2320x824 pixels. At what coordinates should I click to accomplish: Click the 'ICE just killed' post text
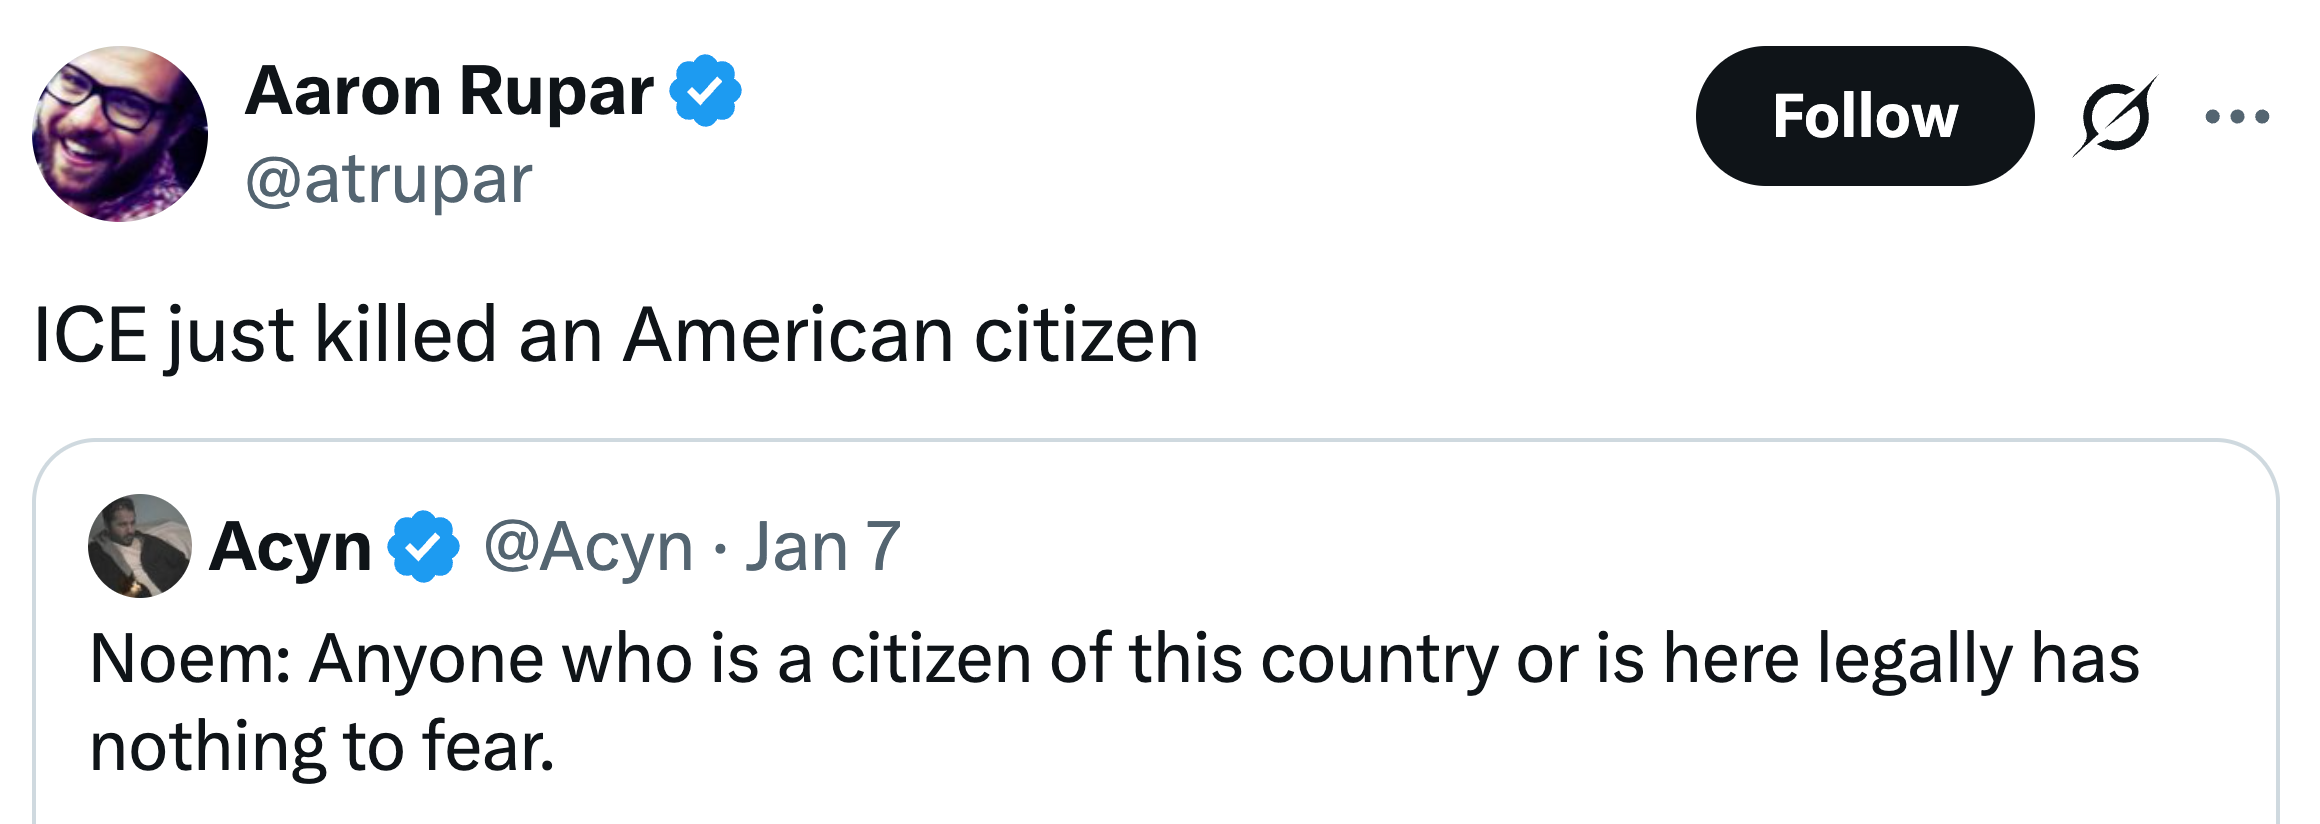point(615,335)
